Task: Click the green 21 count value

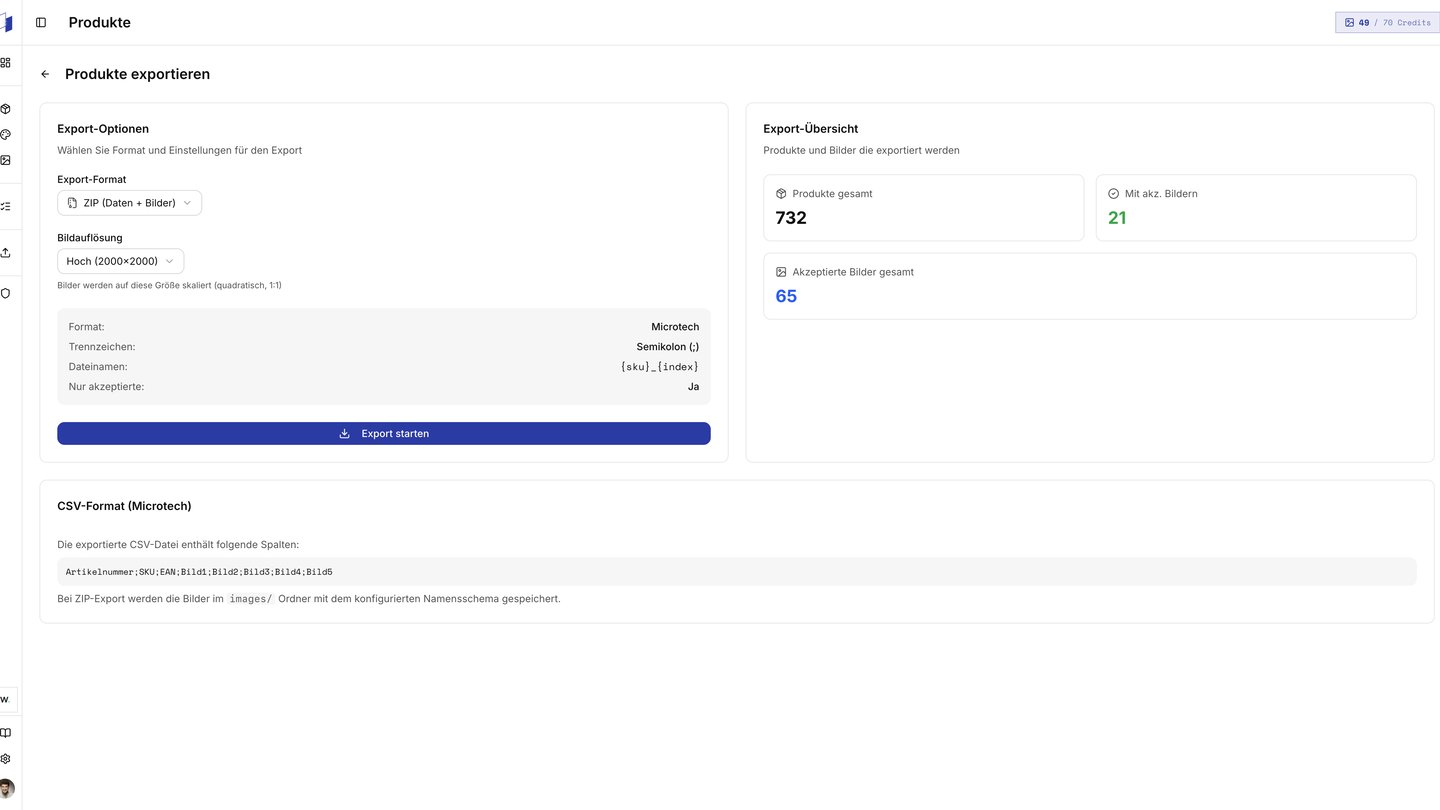Action: 1117,218
